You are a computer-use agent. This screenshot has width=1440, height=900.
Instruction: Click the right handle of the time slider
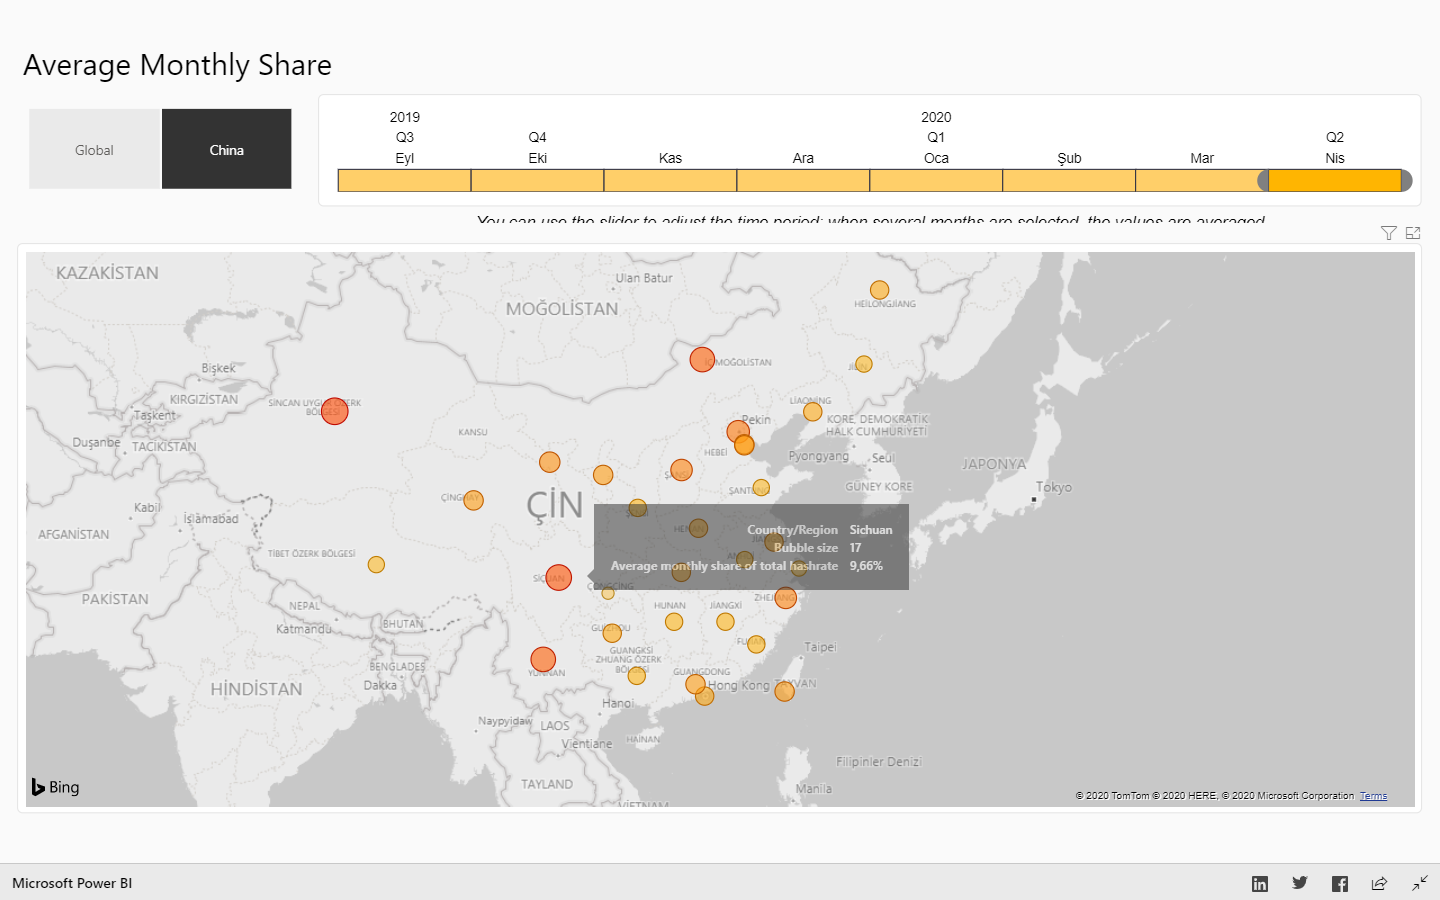1406,181
